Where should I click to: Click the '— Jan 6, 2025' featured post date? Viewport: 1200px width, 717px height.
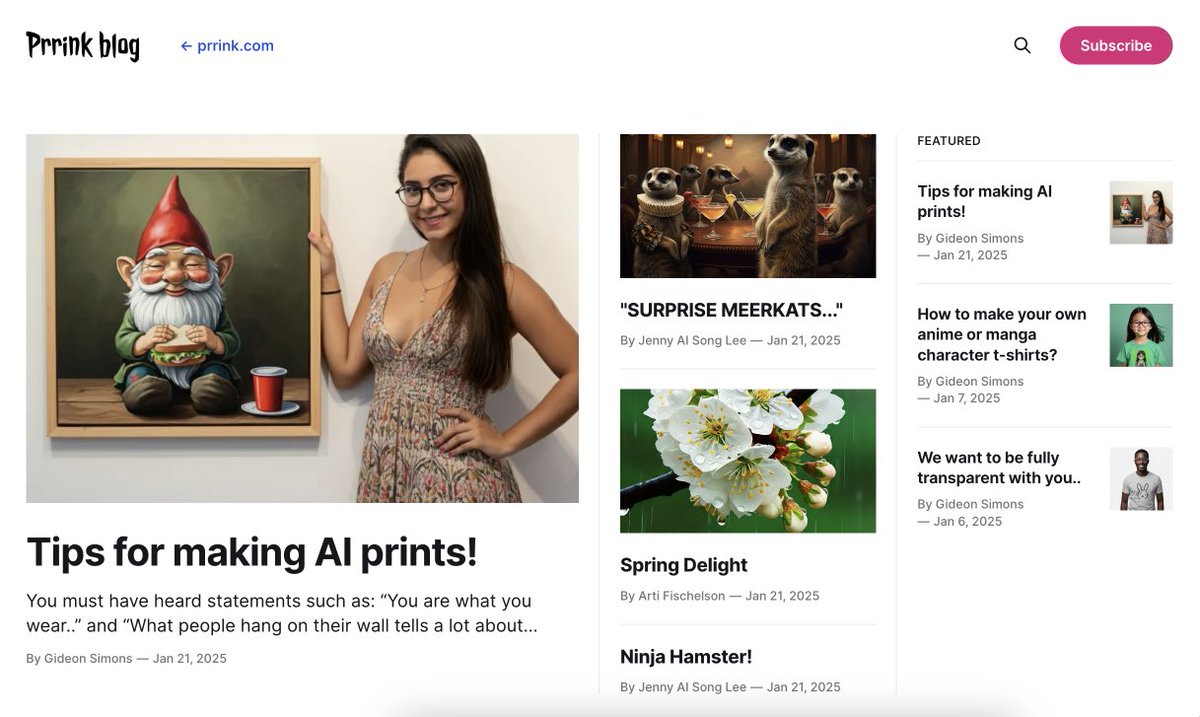(x=959, y=521)
